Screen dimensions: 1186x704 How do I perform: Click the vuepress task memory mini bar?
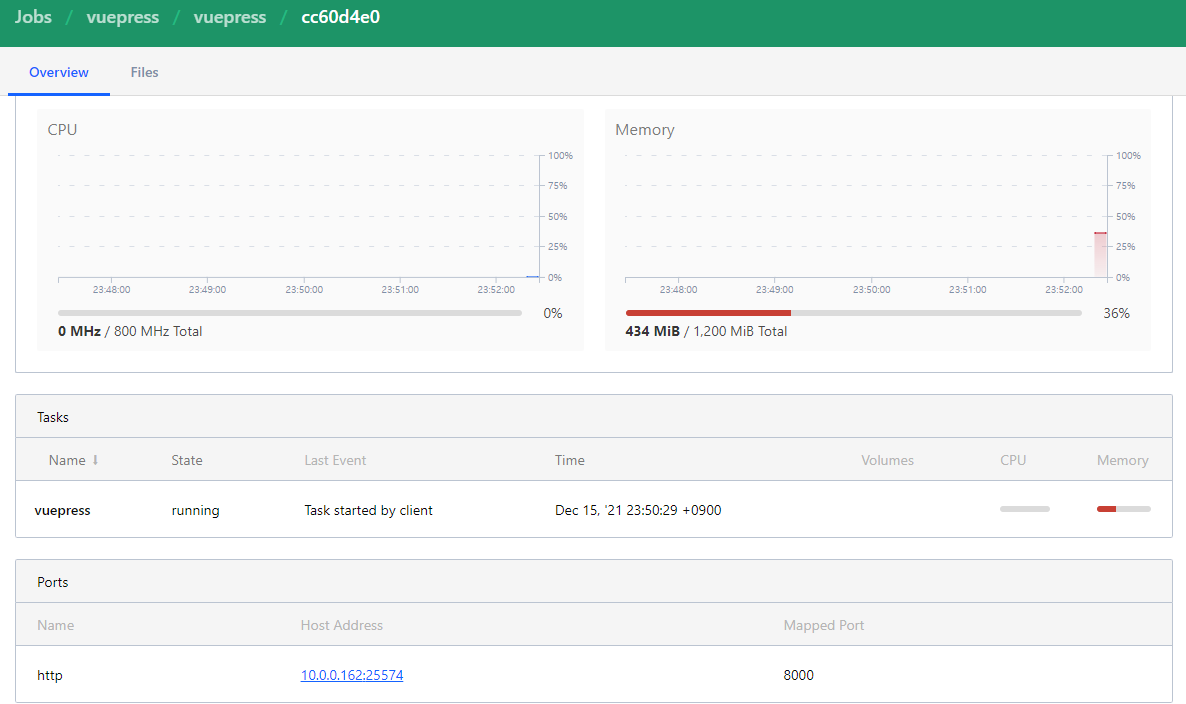pos(1123,509)
